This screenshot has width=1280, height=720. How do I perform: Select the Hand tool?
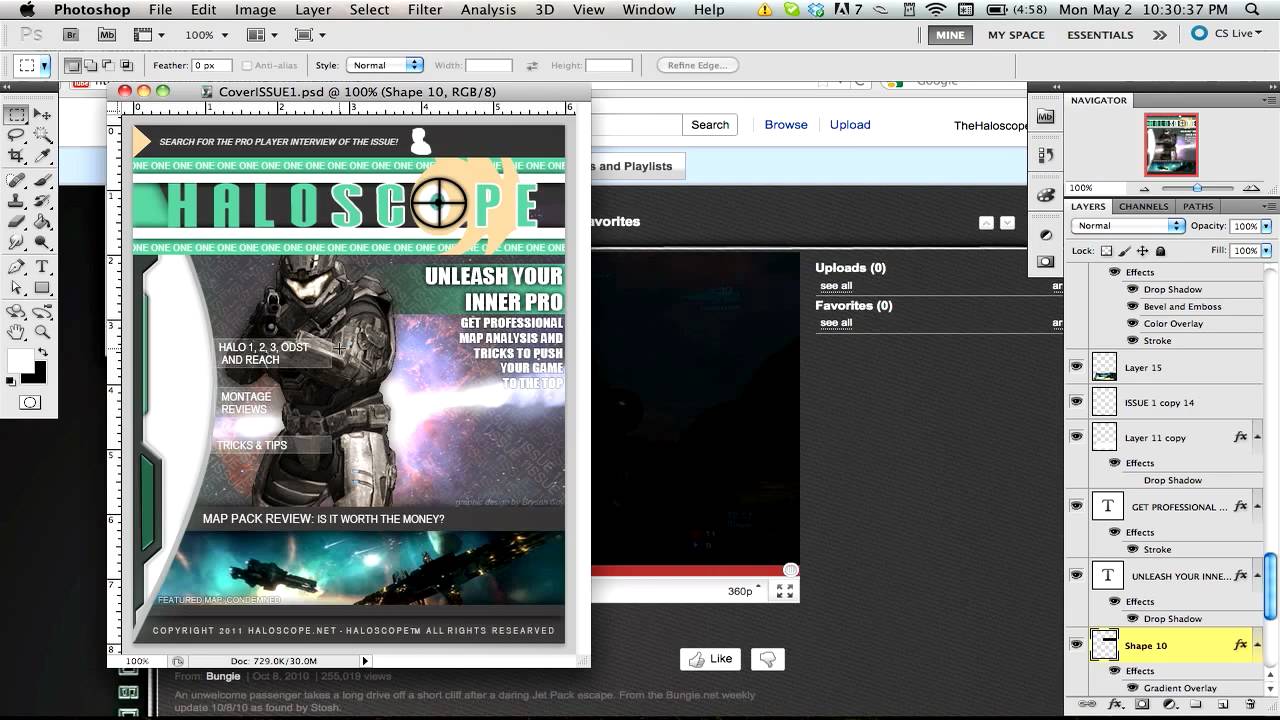[x=17, y=332]
